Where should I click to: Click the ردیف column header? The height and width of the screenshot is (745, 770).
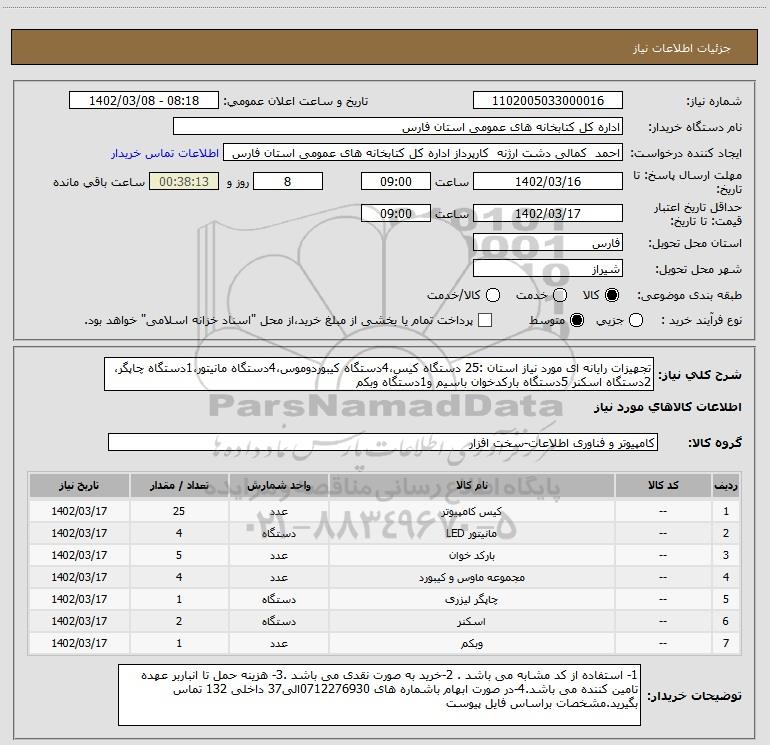pyautogui.click(x=726, y=486)
